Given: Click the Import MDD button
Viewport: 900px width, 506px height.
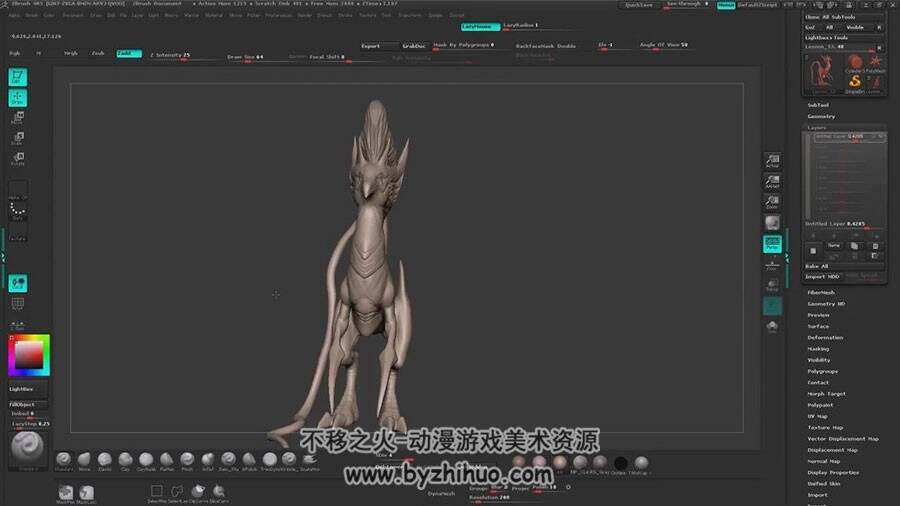Looking at the screenshot, I should (x=822, y=277).
